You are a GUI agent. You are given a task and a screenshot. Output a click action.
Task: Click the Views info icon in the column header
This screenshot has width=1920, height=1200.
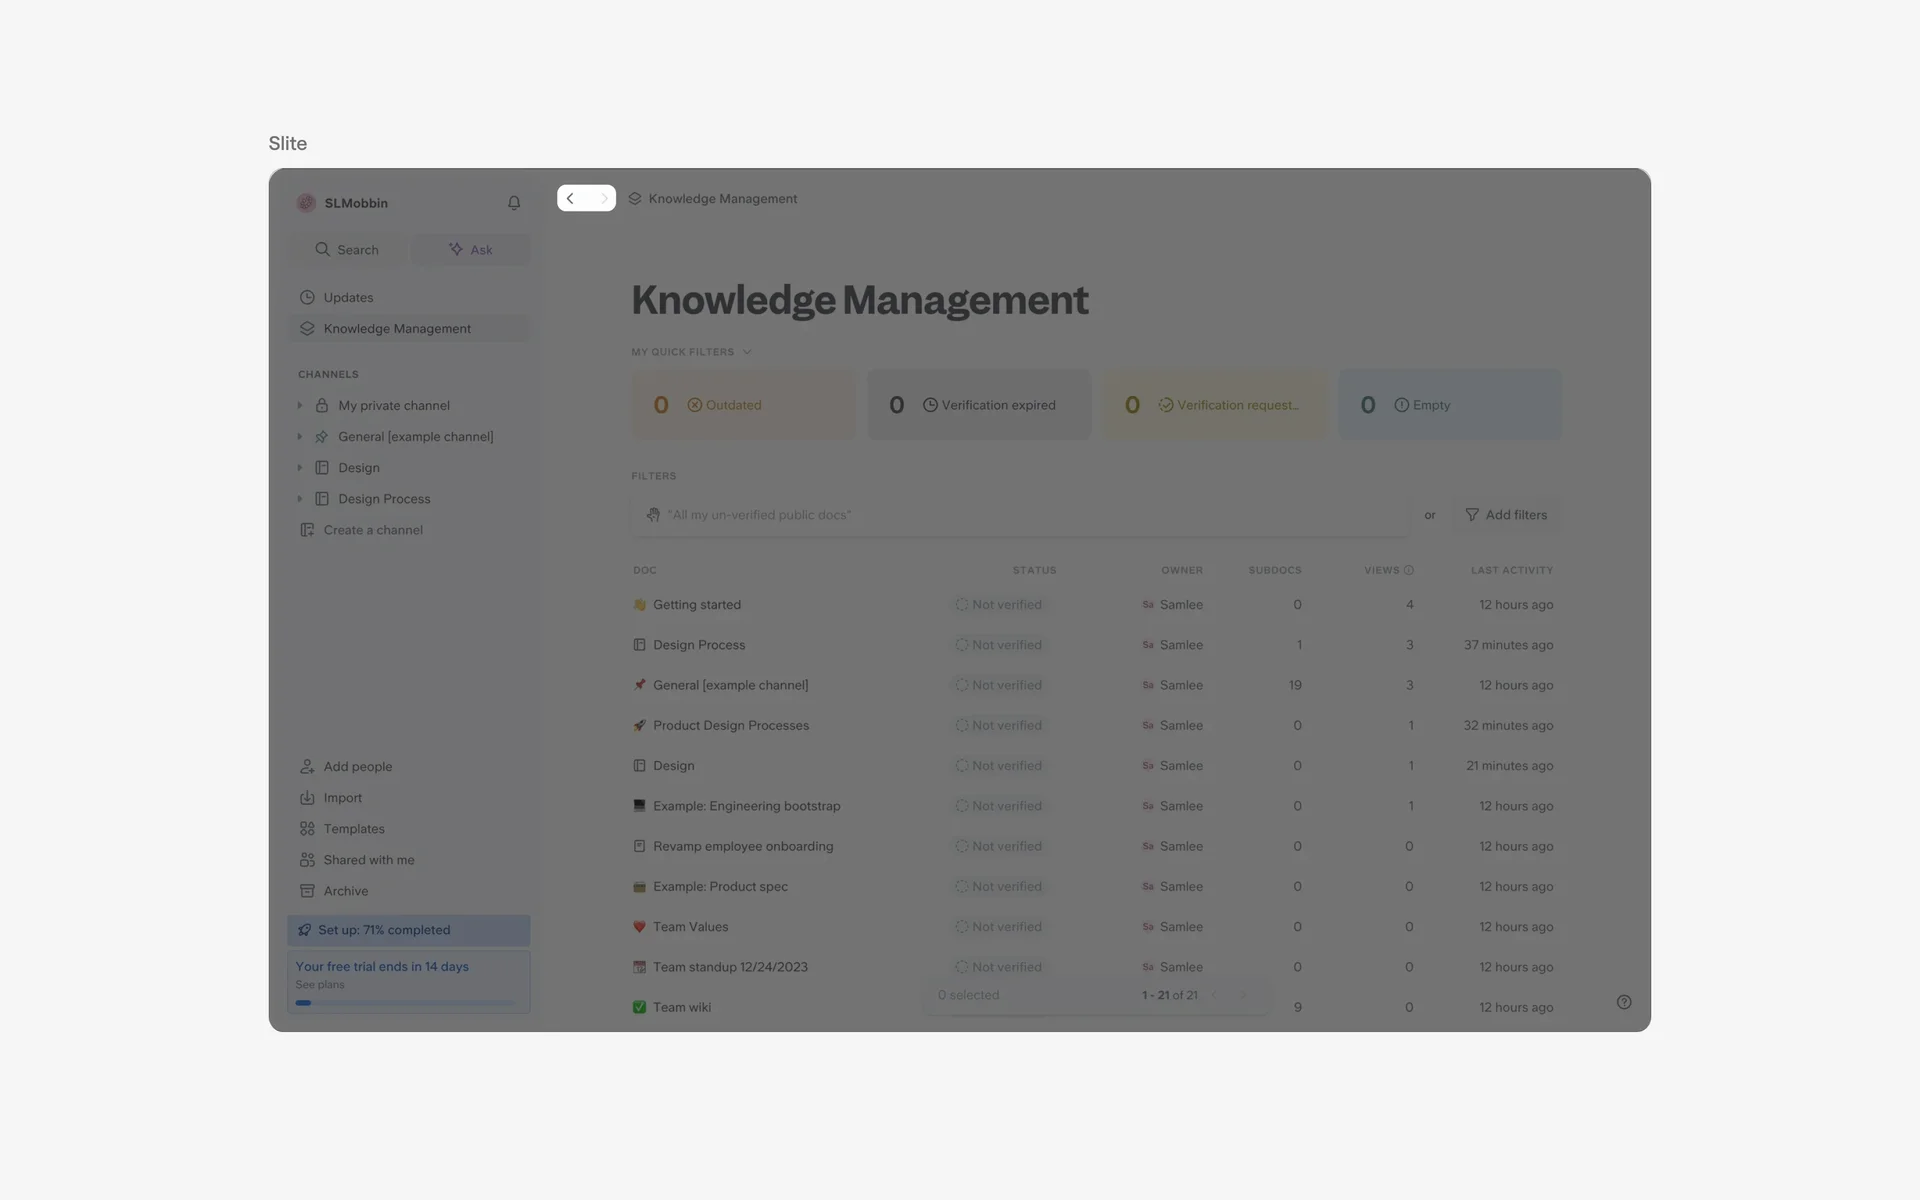click(x=1409, y=570)
